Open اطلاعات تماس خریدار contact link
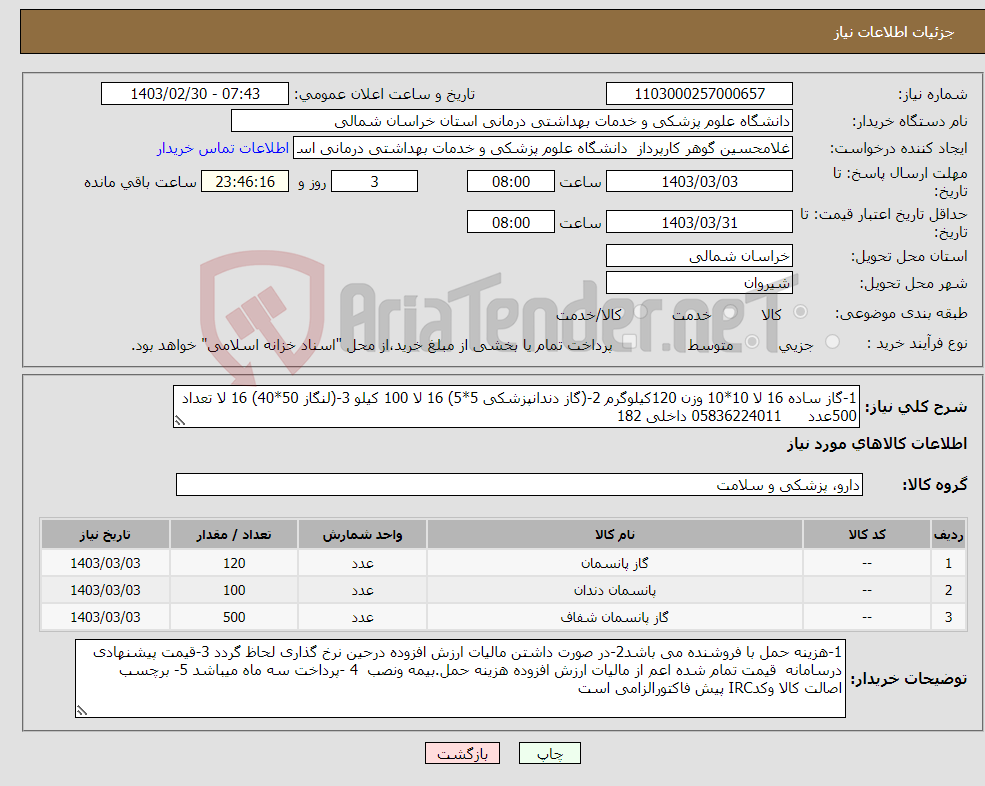The image size is (985, 786). (x=222, y=148)
